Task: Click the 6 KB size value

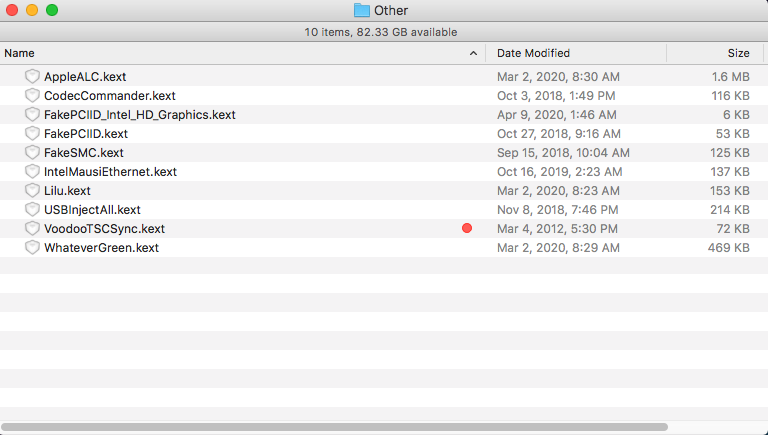Action: pyautogui.click(x=736, y=115)
